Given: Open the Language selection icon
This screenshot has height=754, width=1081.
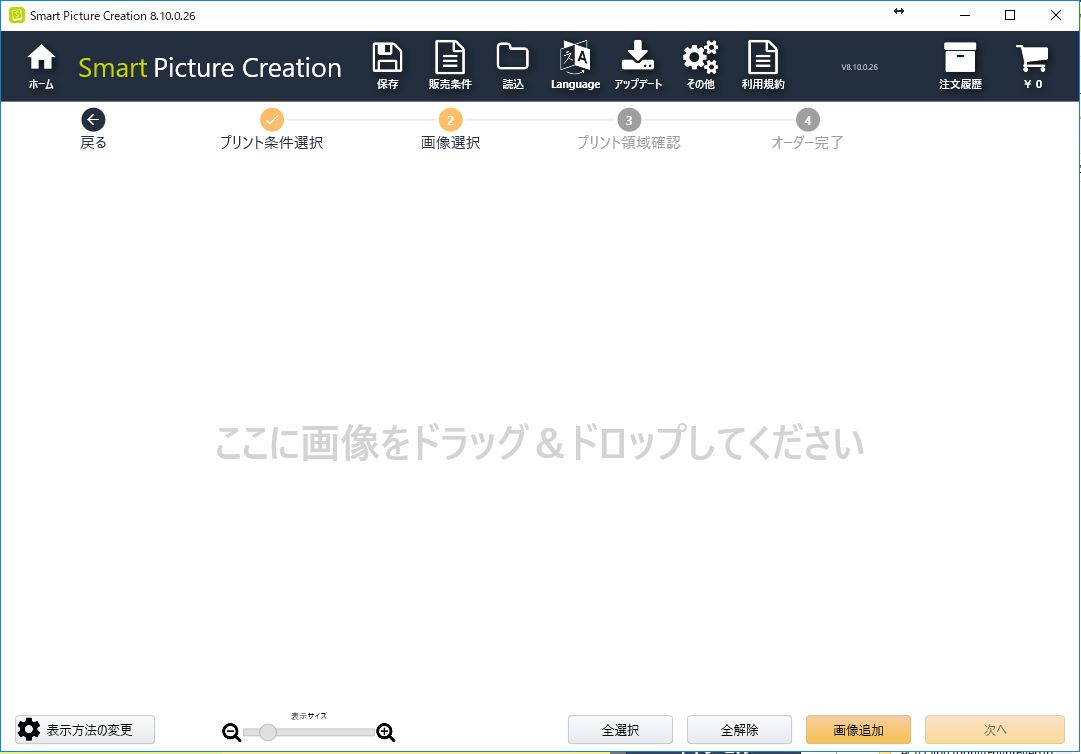Looking at the screenshot, I should tap(575, 59).
